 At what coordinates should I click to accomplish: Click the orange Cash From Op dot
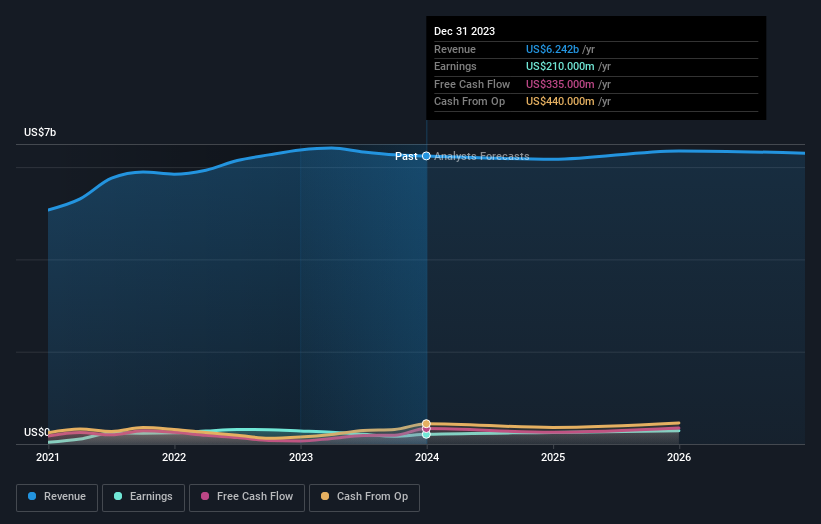[x=325, y=496]
